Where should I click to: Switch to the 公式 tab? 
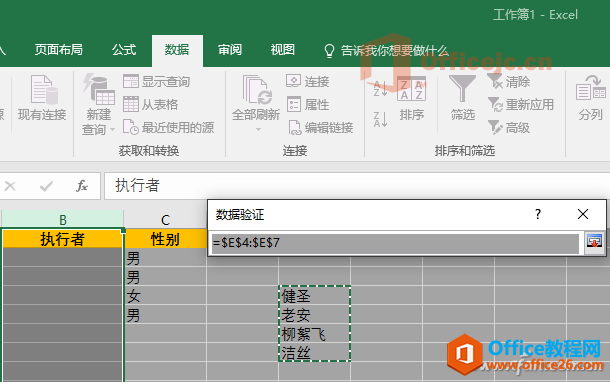(124, 50)
